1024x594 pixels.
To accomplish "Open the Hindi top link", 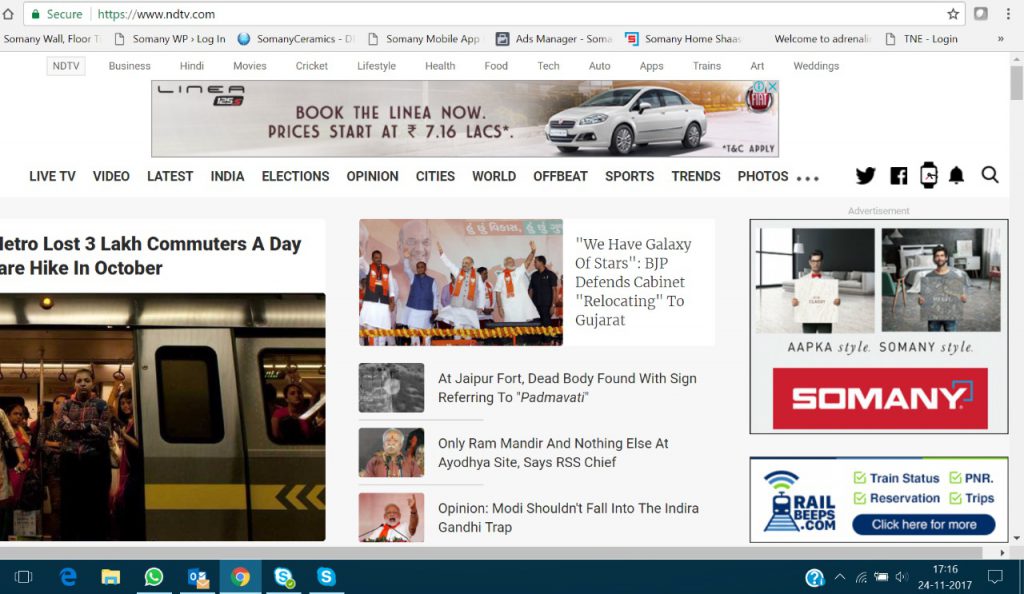I will (192, 66).
